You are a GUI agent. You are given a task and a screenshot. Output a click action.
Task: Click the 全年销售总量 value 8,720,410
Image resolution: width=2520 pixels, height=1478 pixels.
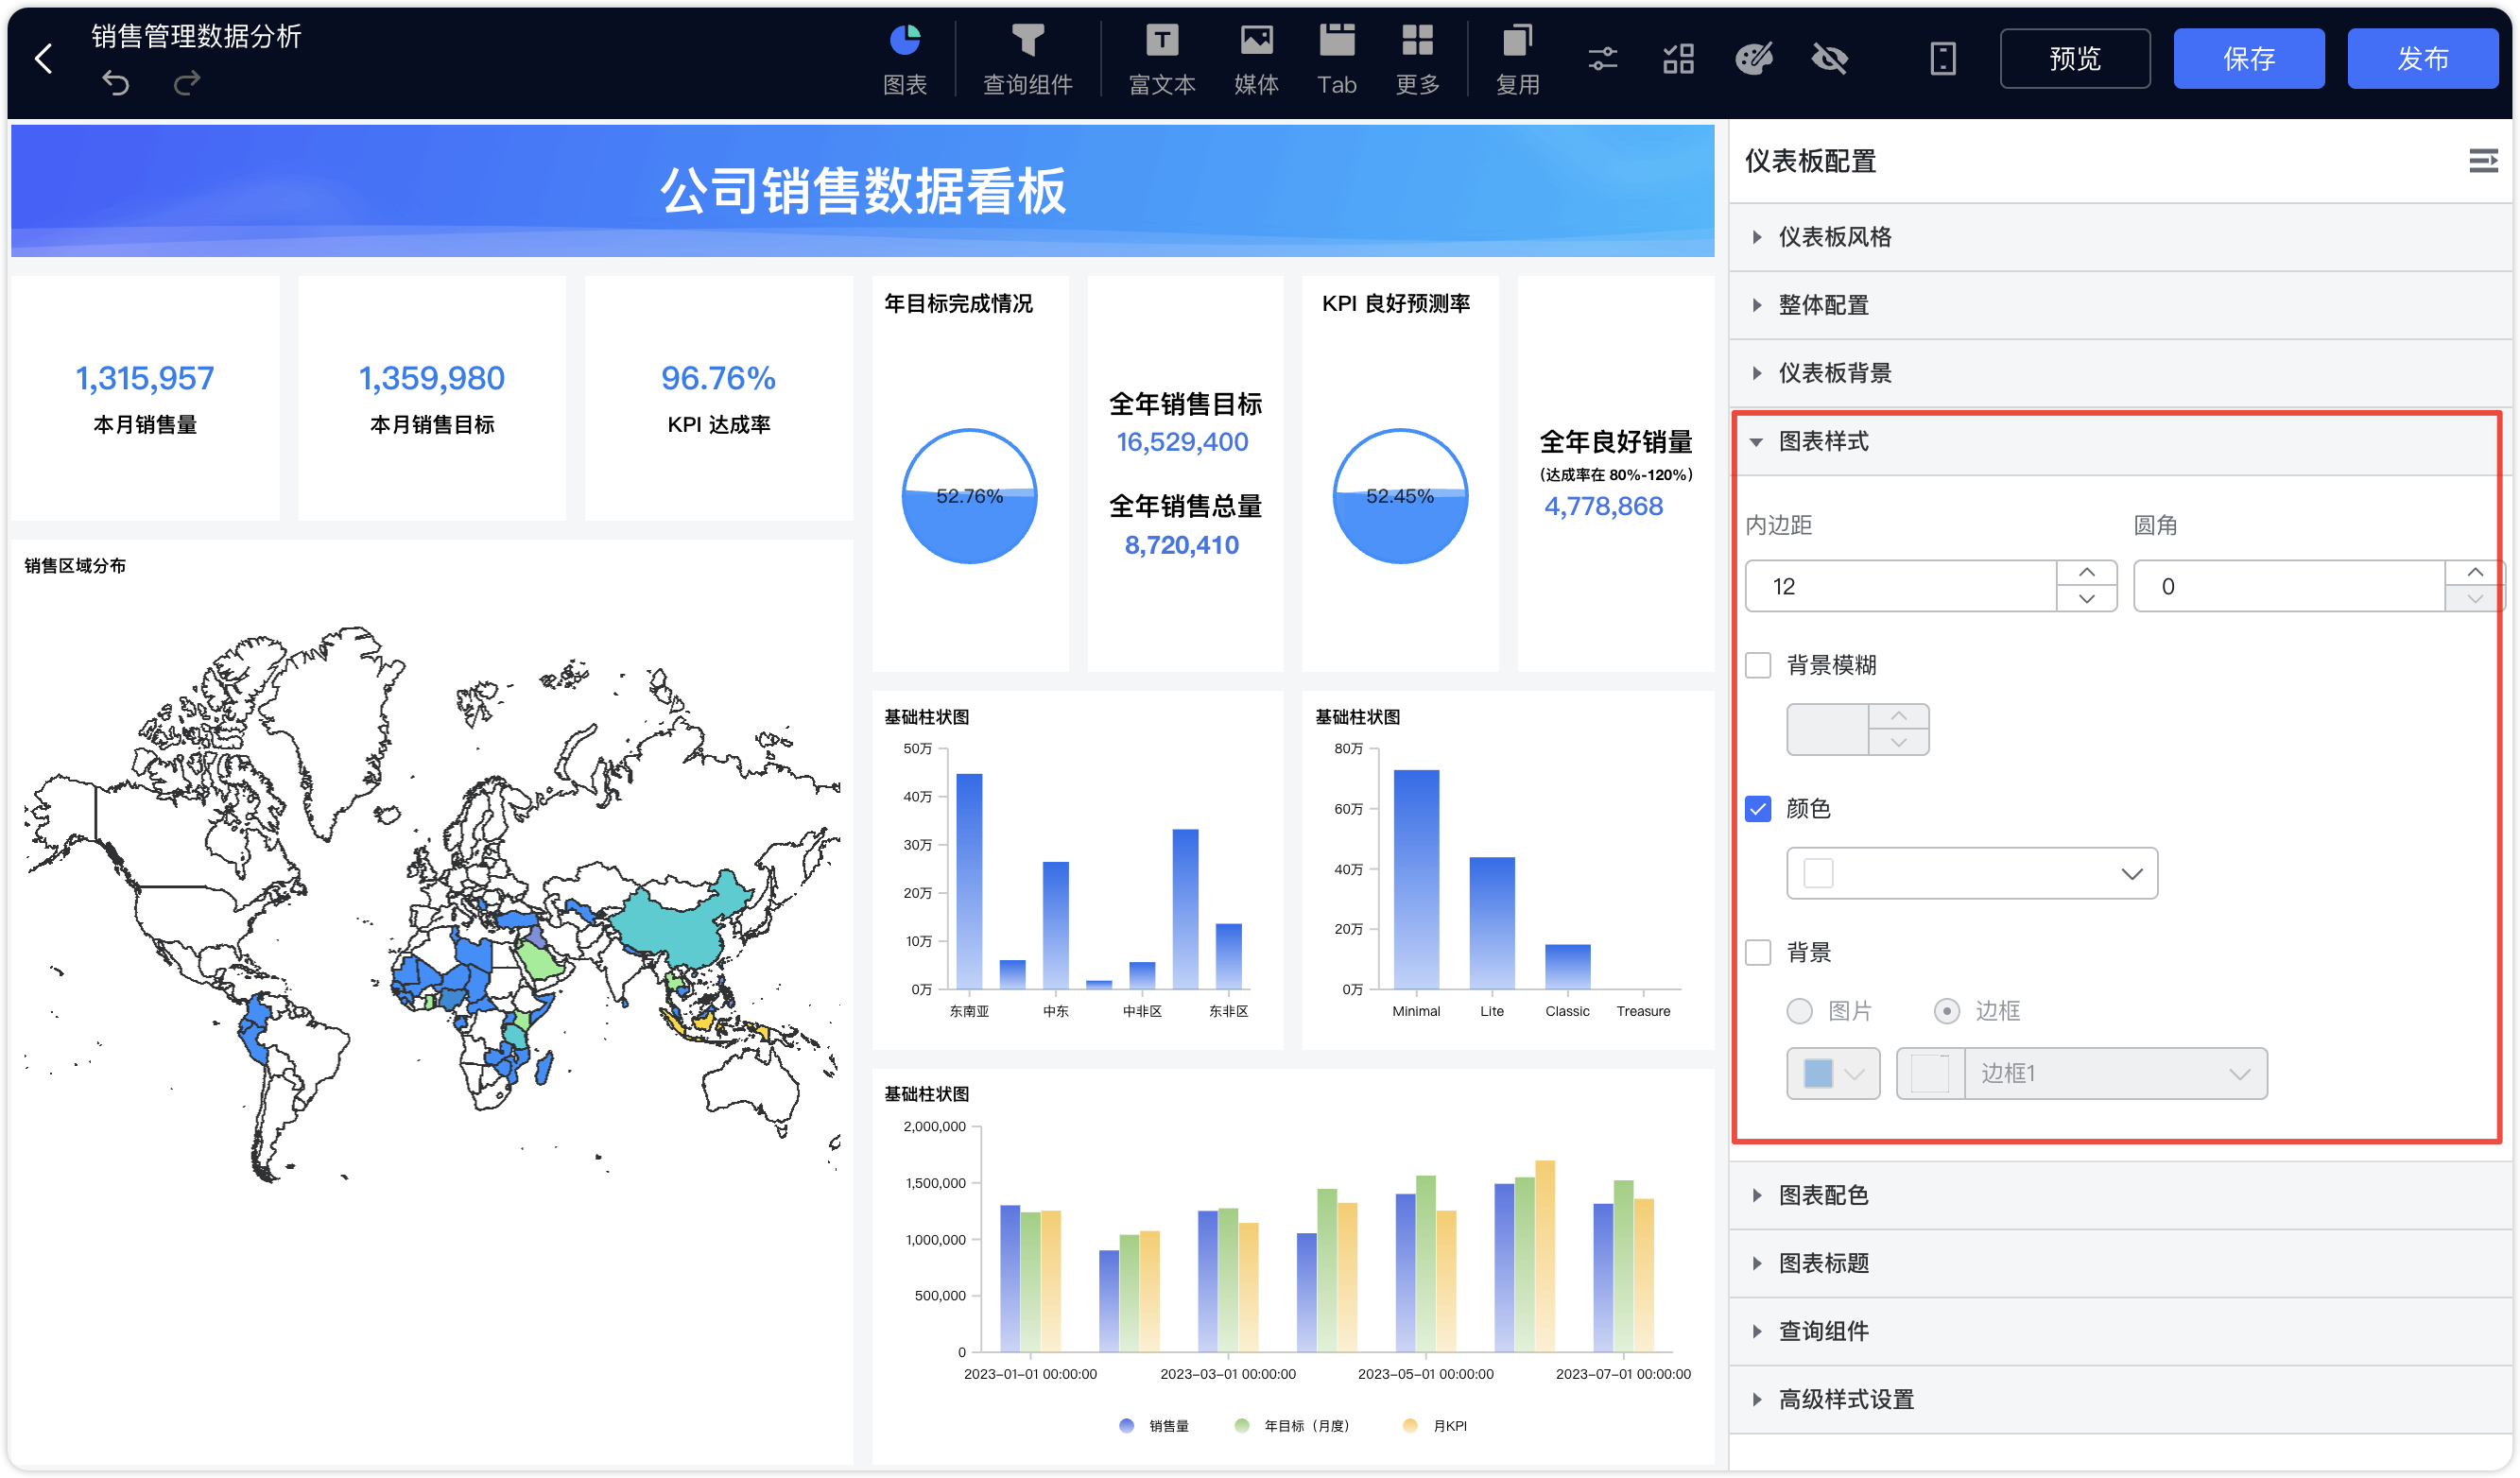click(x=1182, y=545)
